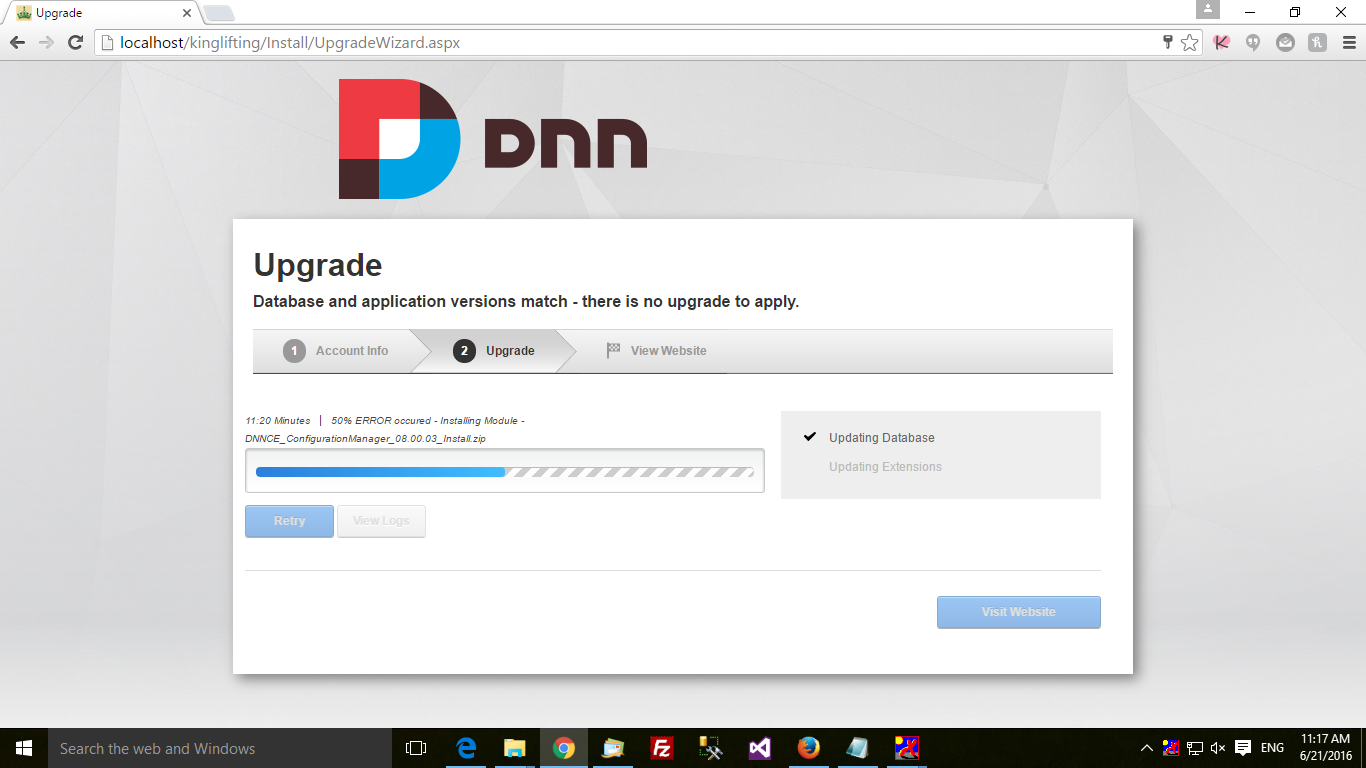Launch Firefox from the taskbar
The width and height of the screenshot is (1366, 768).
tap(809, 748)
